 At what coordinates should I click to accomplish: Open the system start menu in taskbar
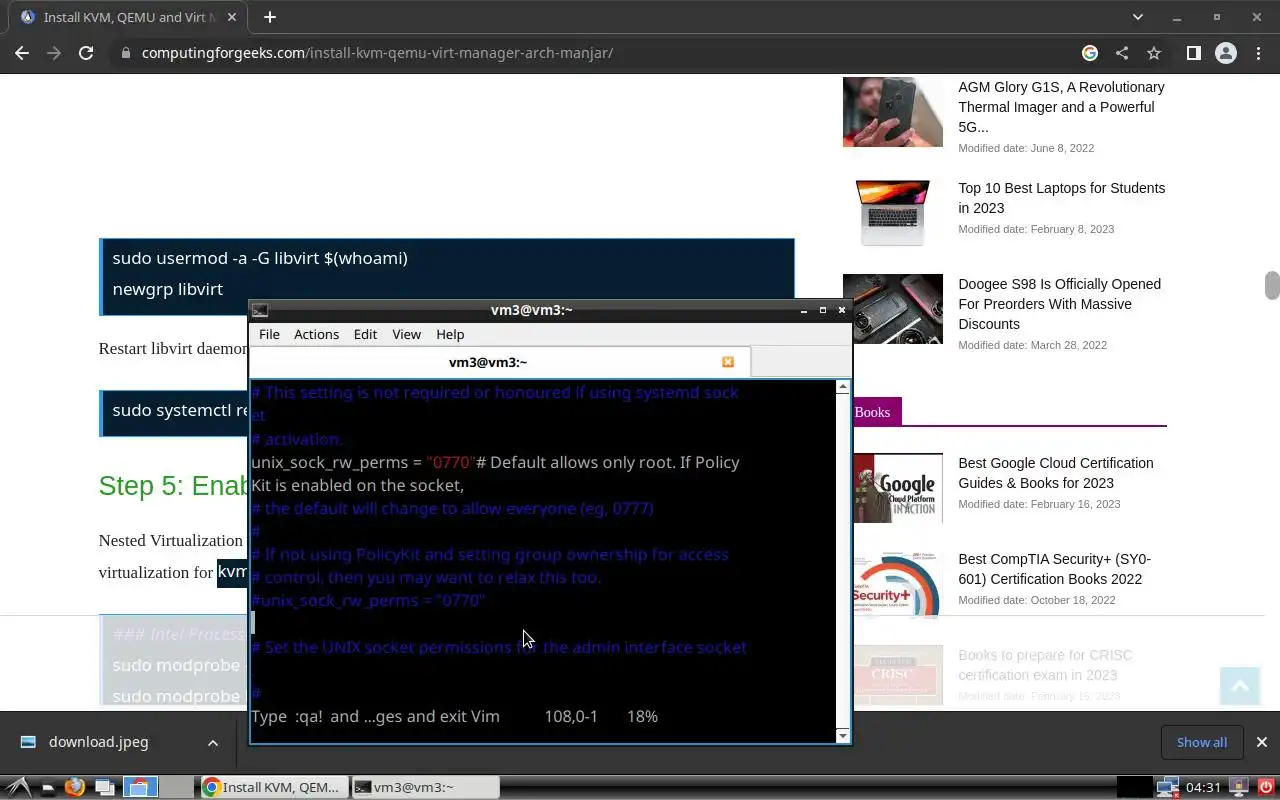coord(20,787)
